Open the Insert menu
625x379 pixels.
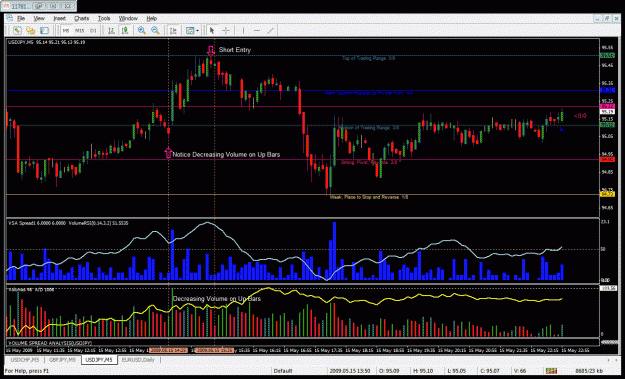pyautogui.click(x=59, y=18)
